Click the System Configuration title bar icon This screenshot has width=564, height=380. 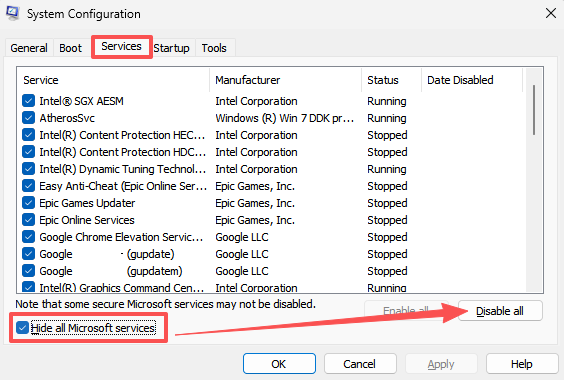[x=13, y=13]
